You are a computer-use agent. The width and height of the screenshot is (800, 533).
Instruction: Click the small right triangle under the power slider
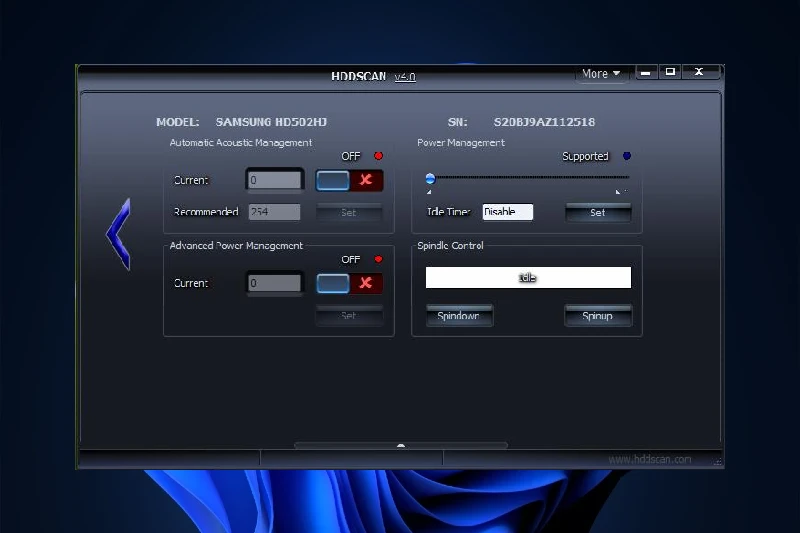(x=618, y=192)
